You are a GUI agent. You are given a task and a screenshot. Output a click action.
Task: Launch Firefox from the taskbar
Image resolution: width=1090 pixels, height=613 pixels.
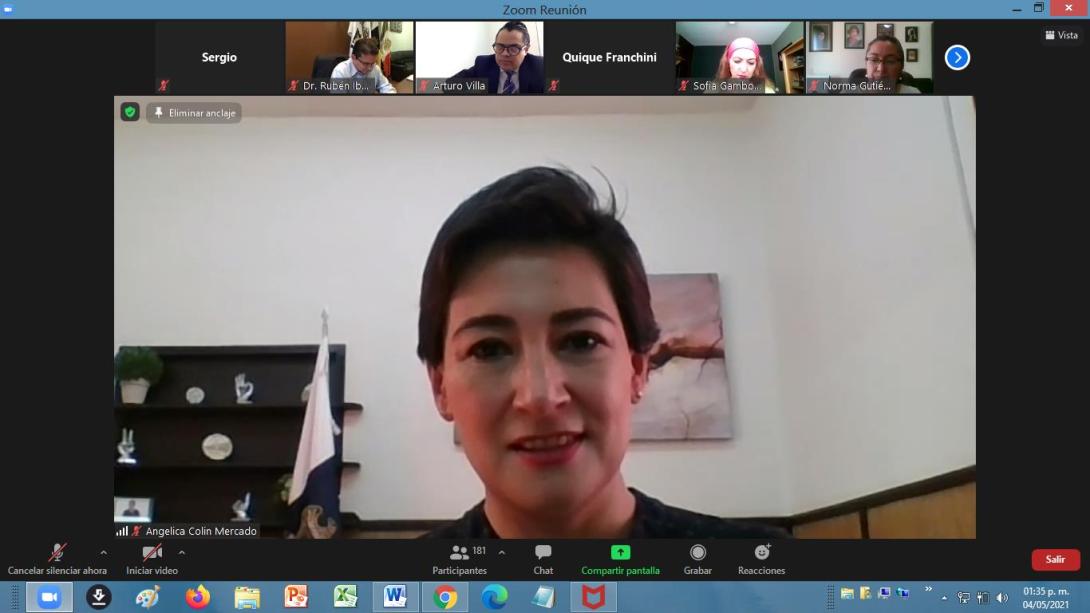198,597
